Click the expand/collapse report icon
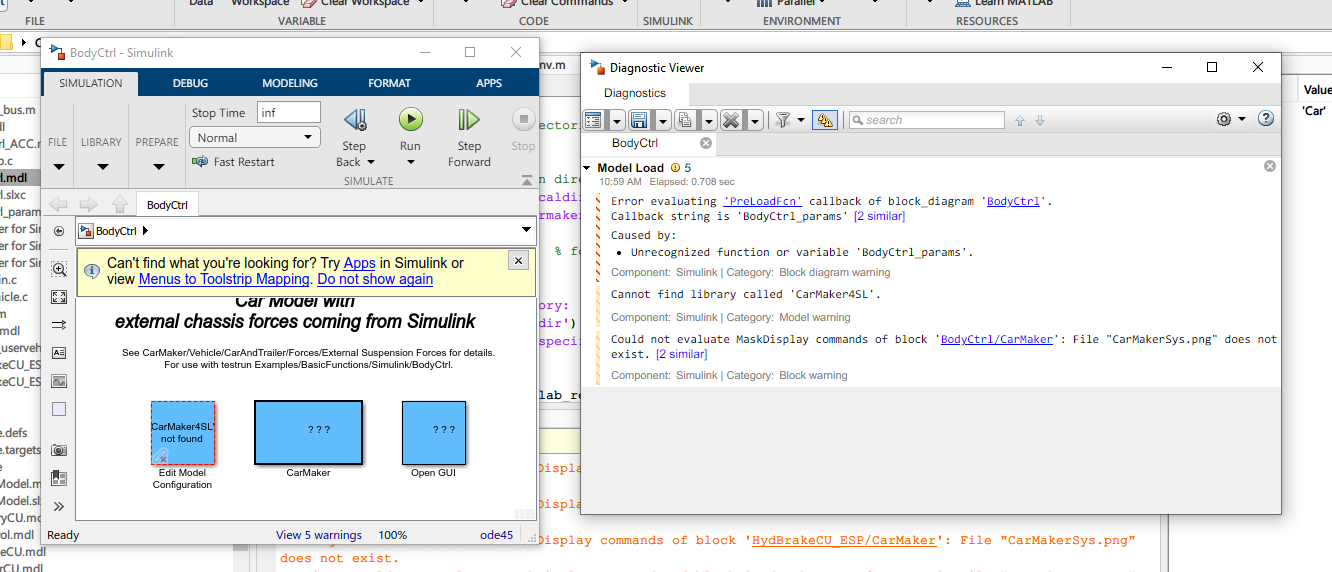 [x=594, y=120]
